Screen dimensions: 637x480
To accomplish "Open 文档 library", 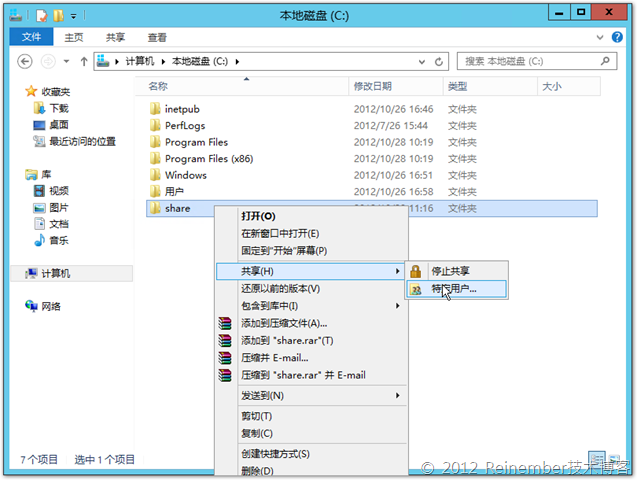I will point(59,224).
